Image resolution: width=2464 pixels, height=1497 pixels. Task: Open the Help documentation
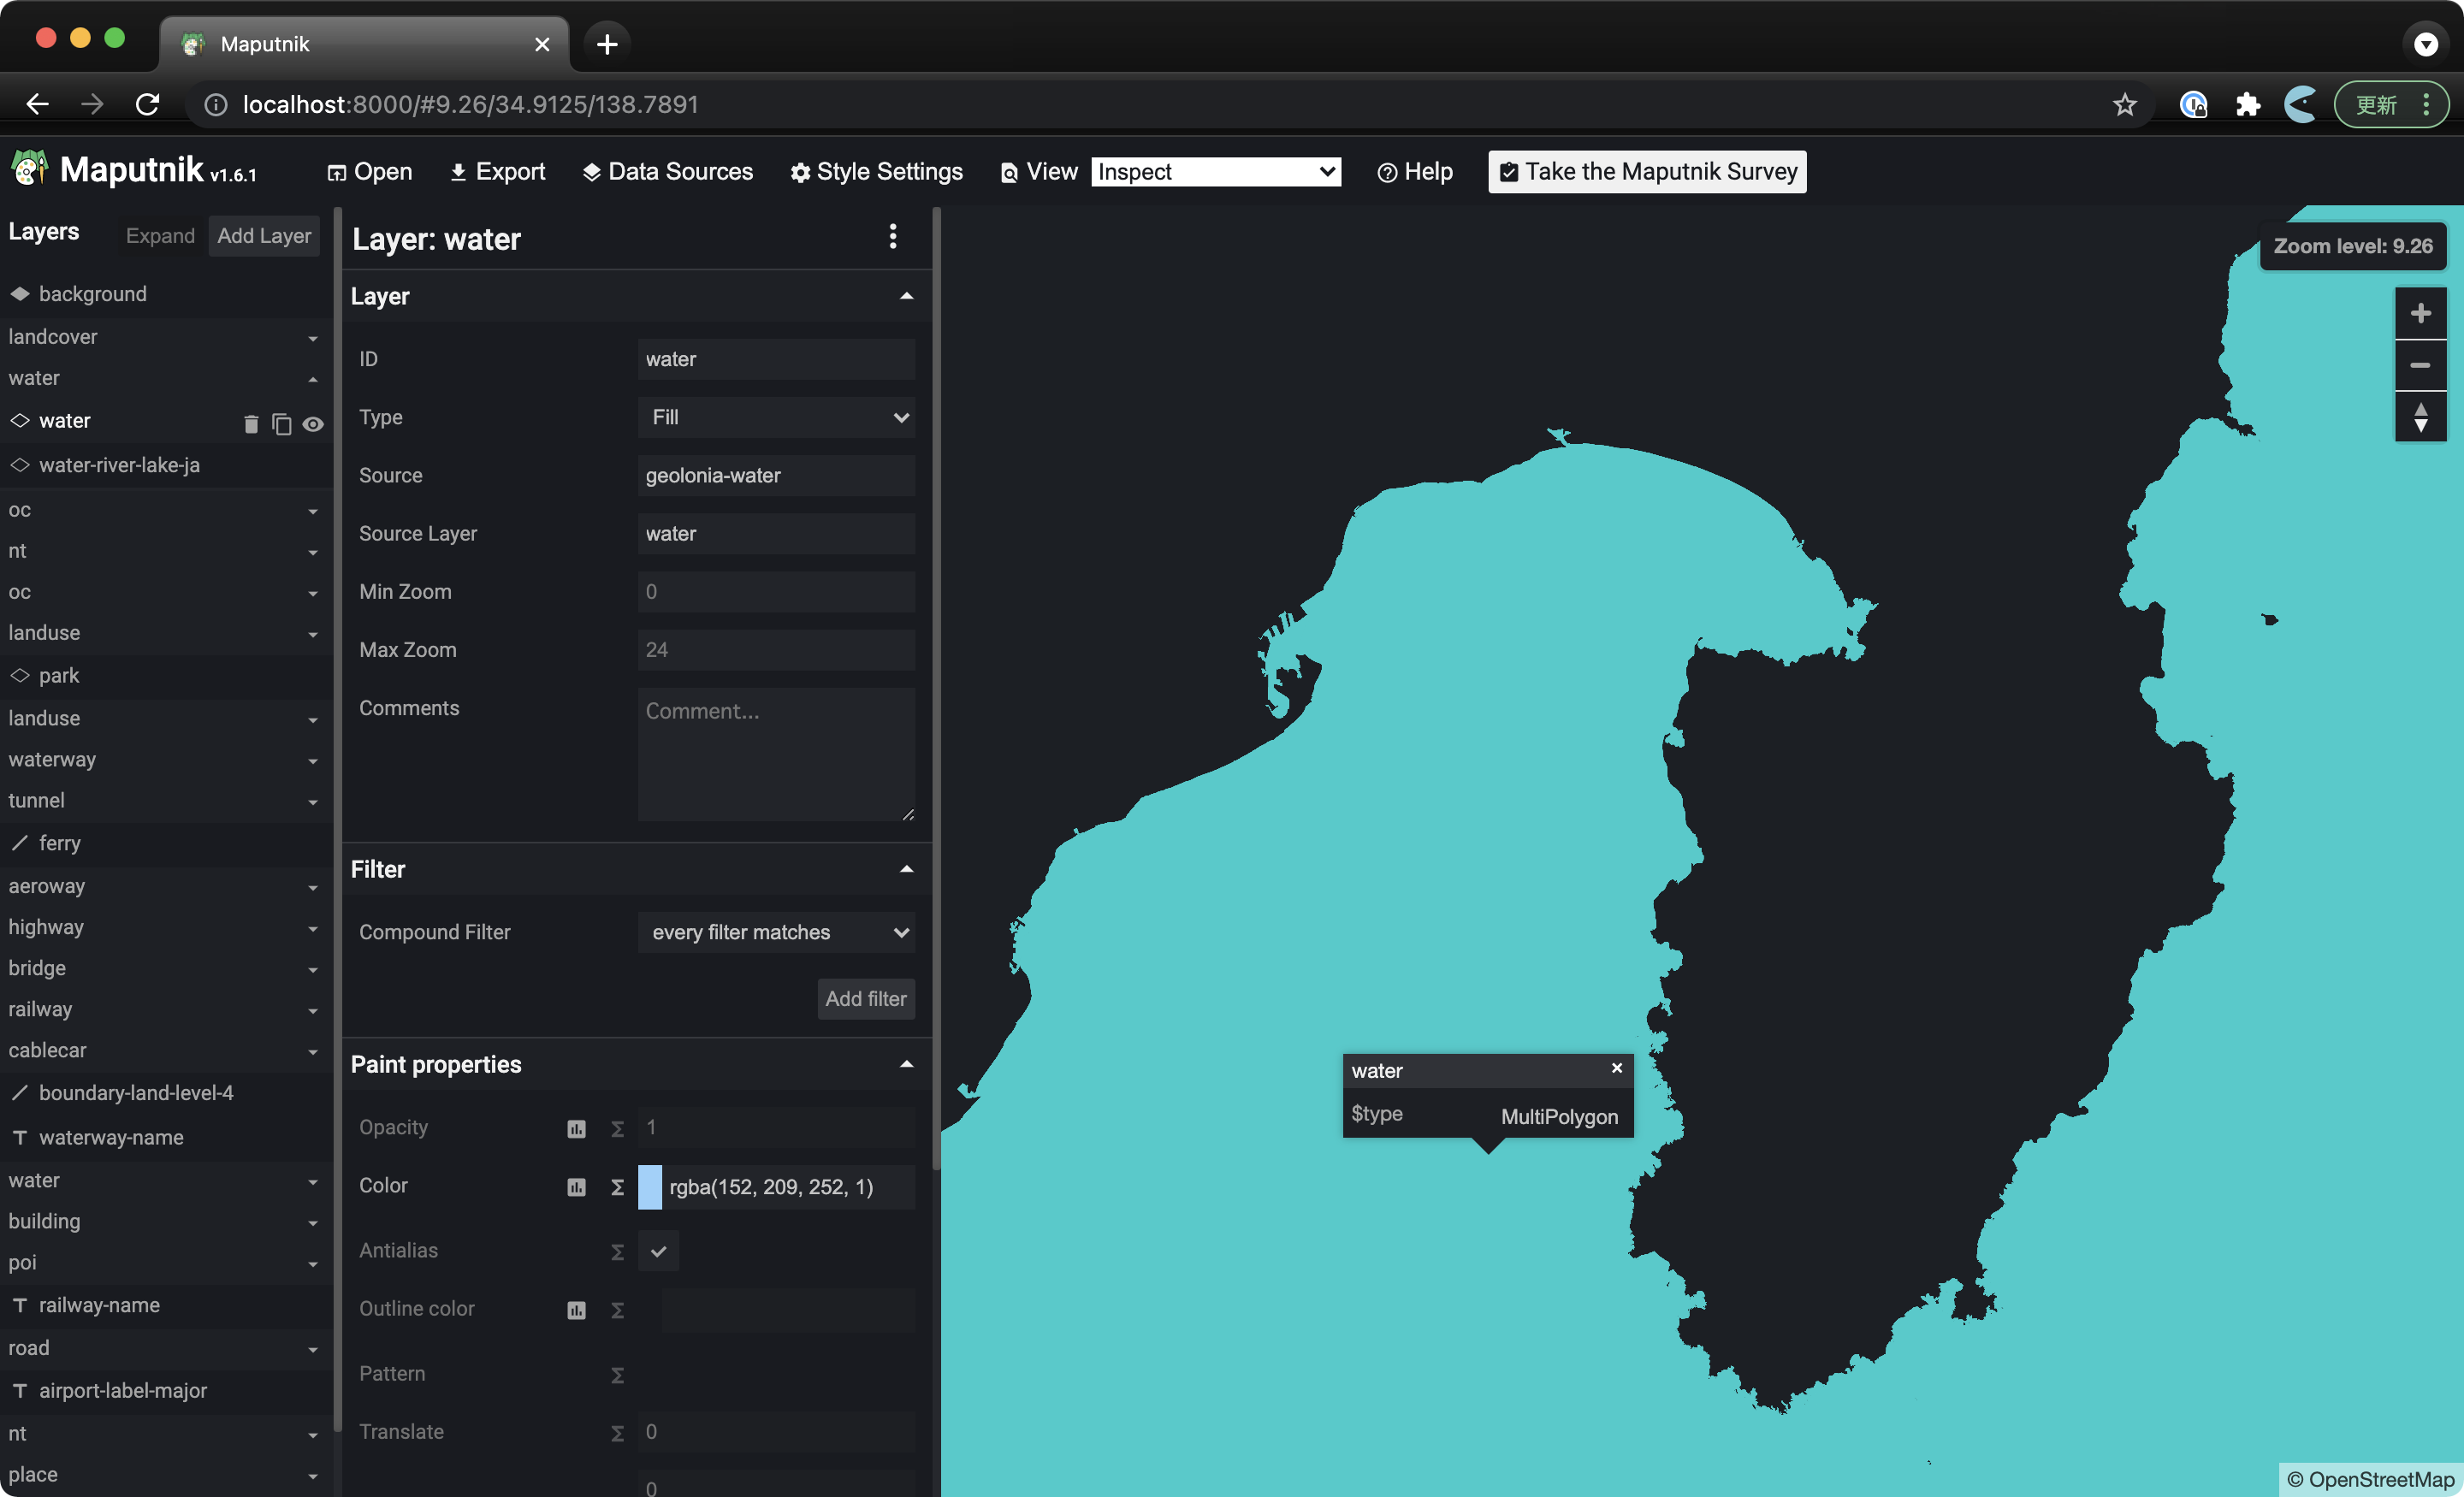[x=1414, y=171]
